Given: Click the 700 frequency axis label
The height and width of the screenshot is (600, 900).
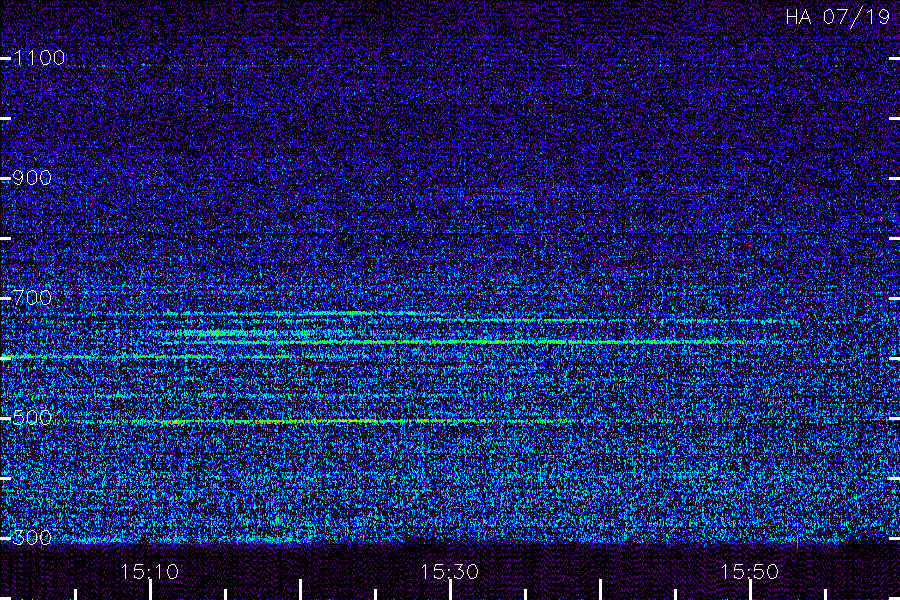Looking at the screenshot, I should click(x=32, y=297).
